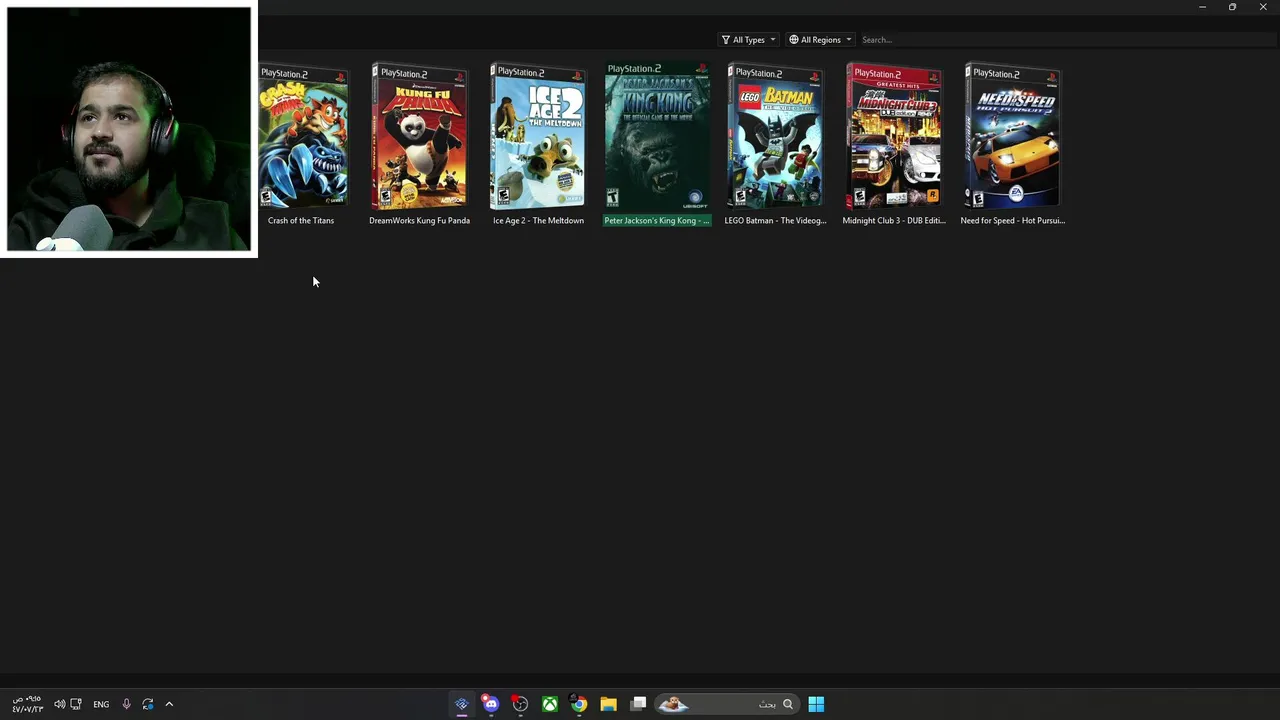Click the taskbar search box

click(727, 704)
